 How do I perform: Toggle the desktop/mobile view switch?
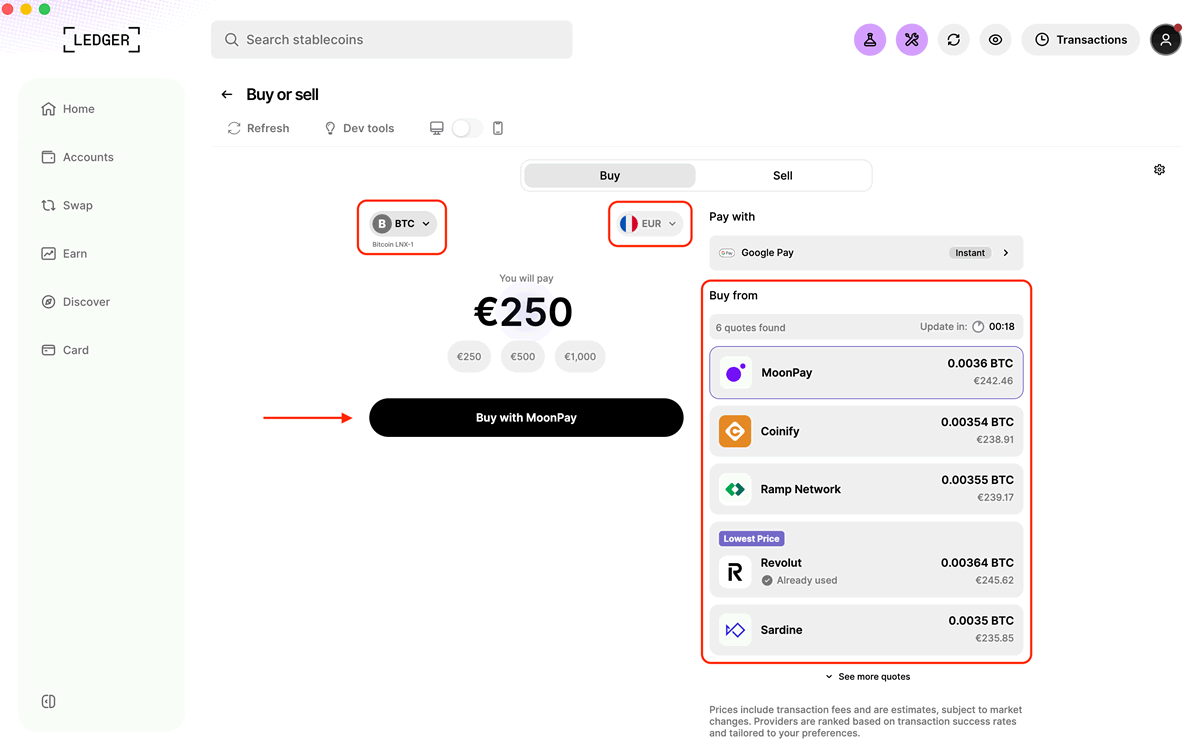click(467, 128)
